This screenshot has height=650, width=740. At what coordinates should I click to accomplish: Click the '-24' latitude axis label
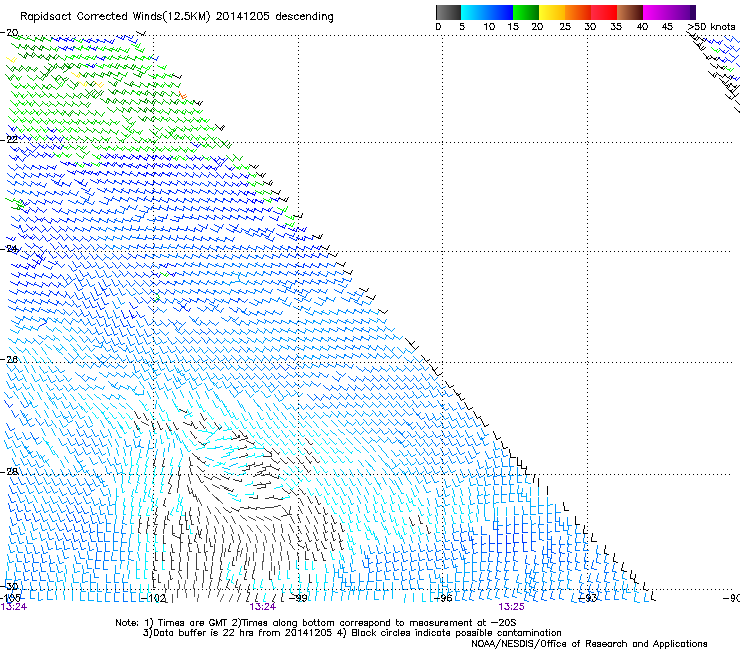click(9, 249)
